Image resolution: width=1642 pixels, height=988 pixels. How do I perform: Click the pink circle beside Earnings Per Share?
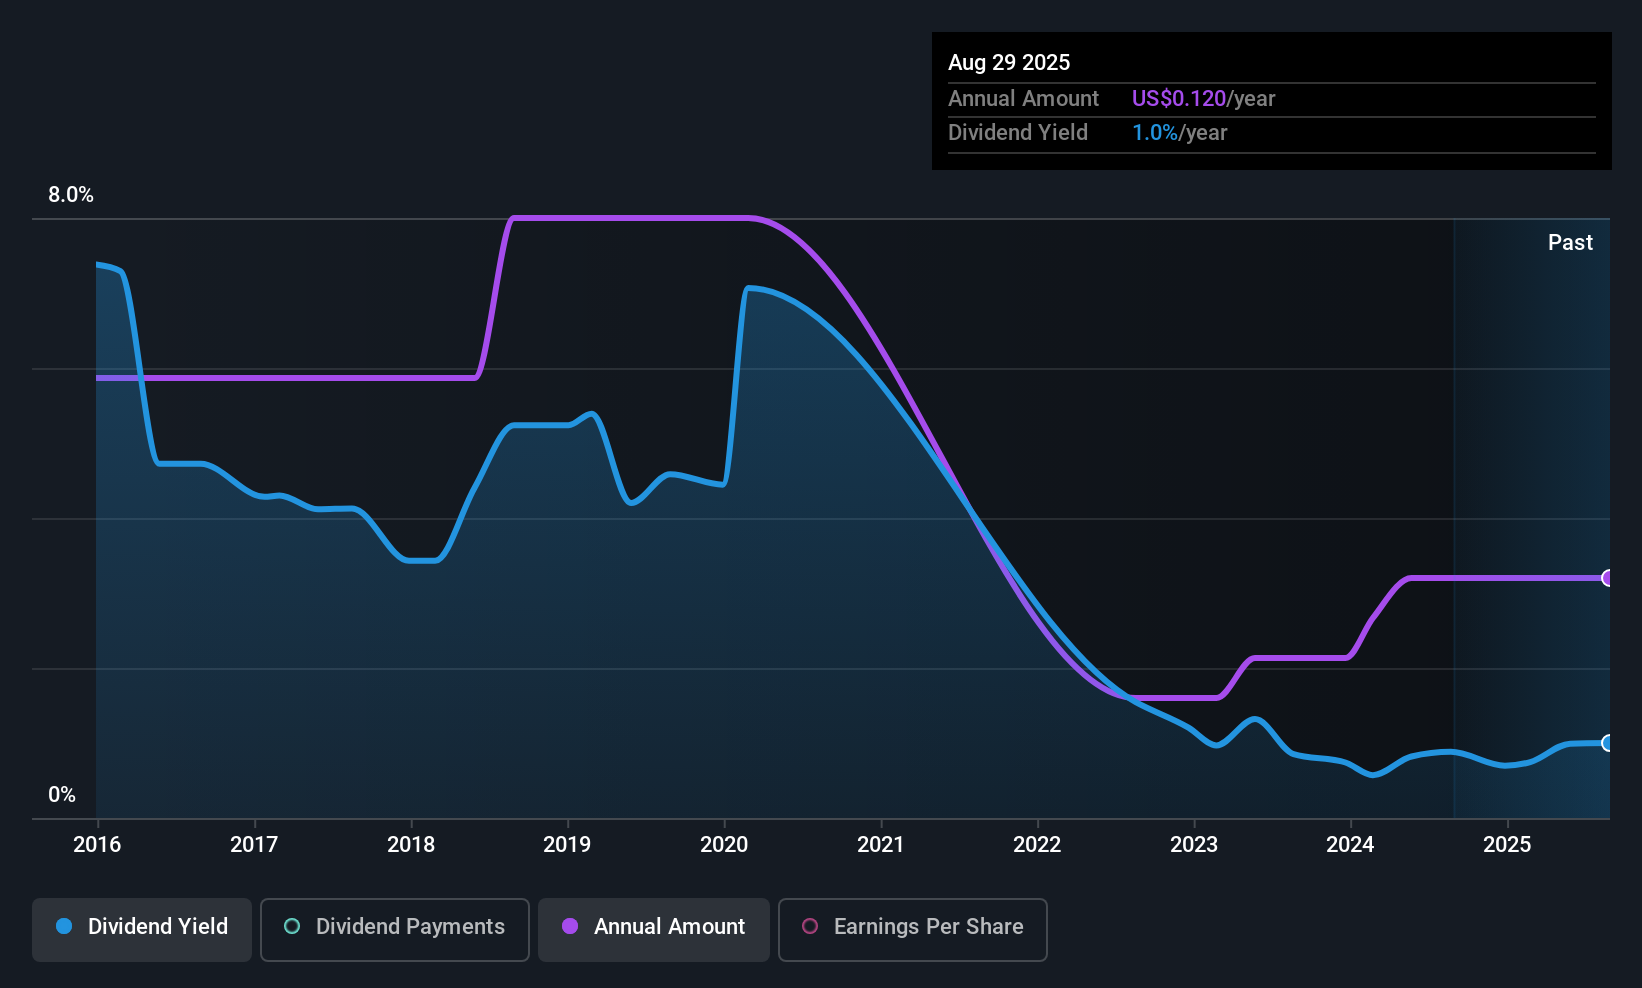pyautogui.click(x=810, y=927)
